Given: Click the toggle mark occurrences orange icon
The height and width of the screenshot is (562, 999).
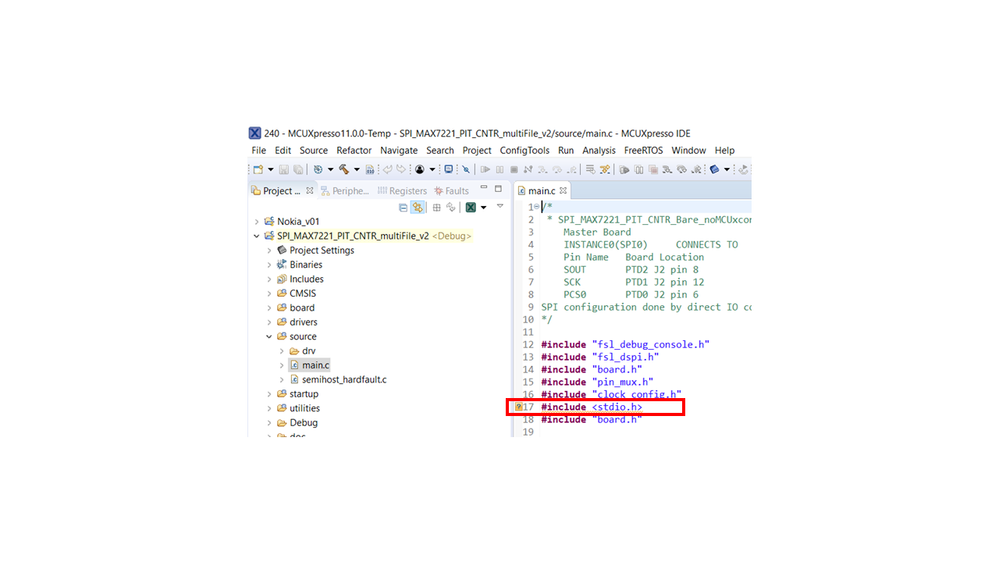Looking at the screenshot, I should [605, 169].
